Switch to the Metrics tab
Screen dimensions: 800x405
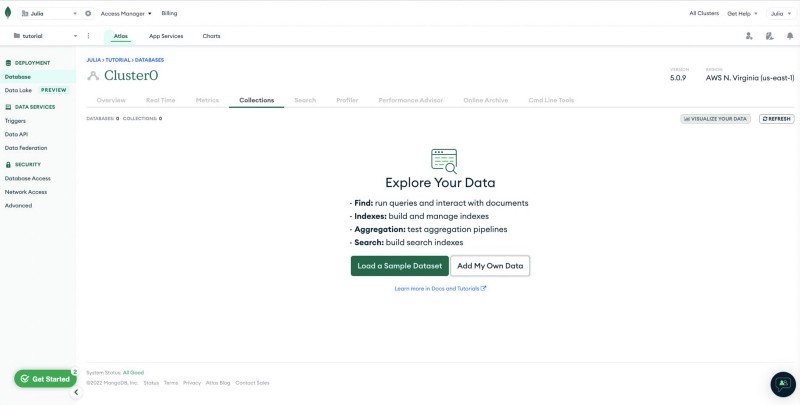tap(207, 100)
